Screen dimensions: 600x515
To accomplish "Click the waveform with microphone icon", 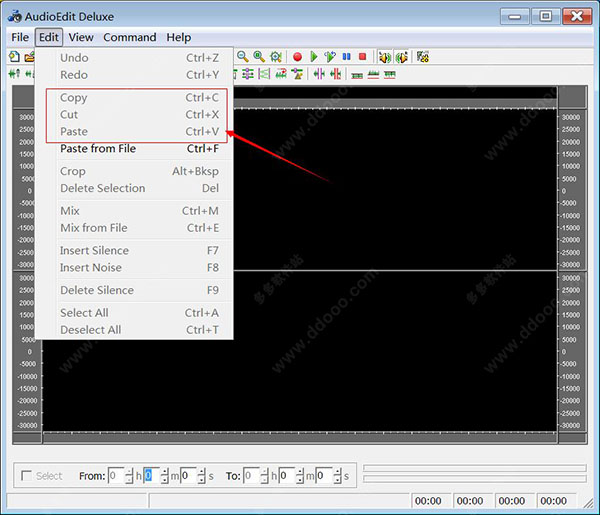I will click(x=14, y=73).
